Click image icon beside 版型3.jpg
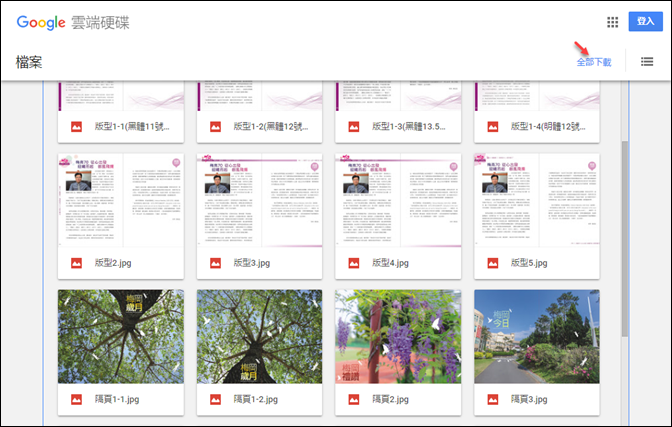Viewport: 672px width, 427px height. [215, 263]
